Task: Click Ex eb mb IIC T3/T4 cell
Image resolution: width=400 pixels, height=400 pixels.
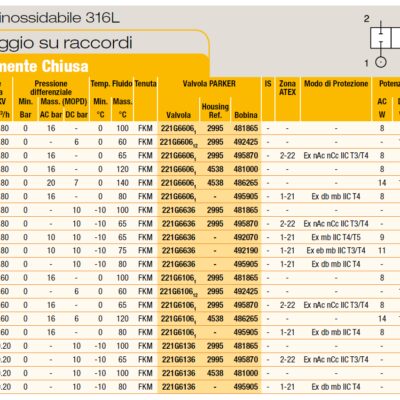Action: [x=336, y=251]
